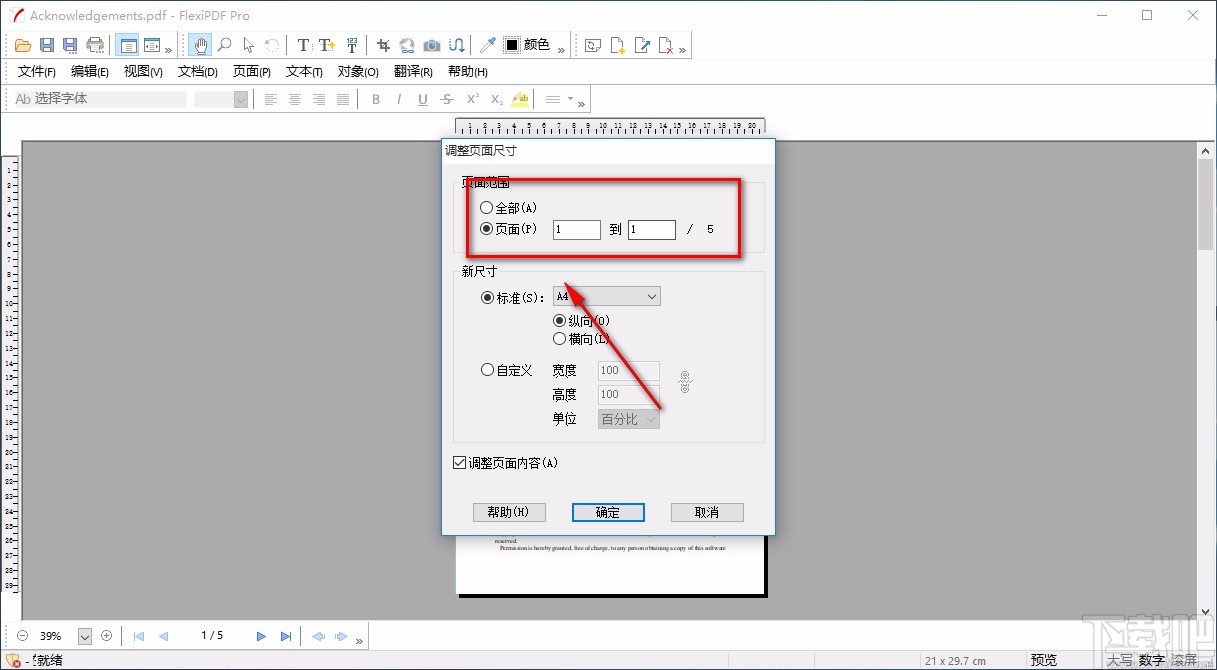
Task: Click the Print icon
Action: click(94, 44)
